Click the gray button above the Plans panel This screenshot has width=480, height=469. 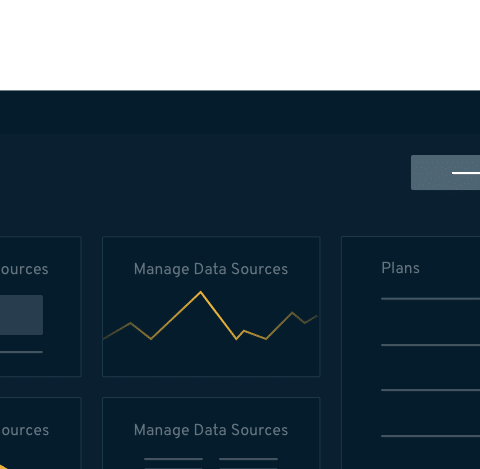click(445, 173)
